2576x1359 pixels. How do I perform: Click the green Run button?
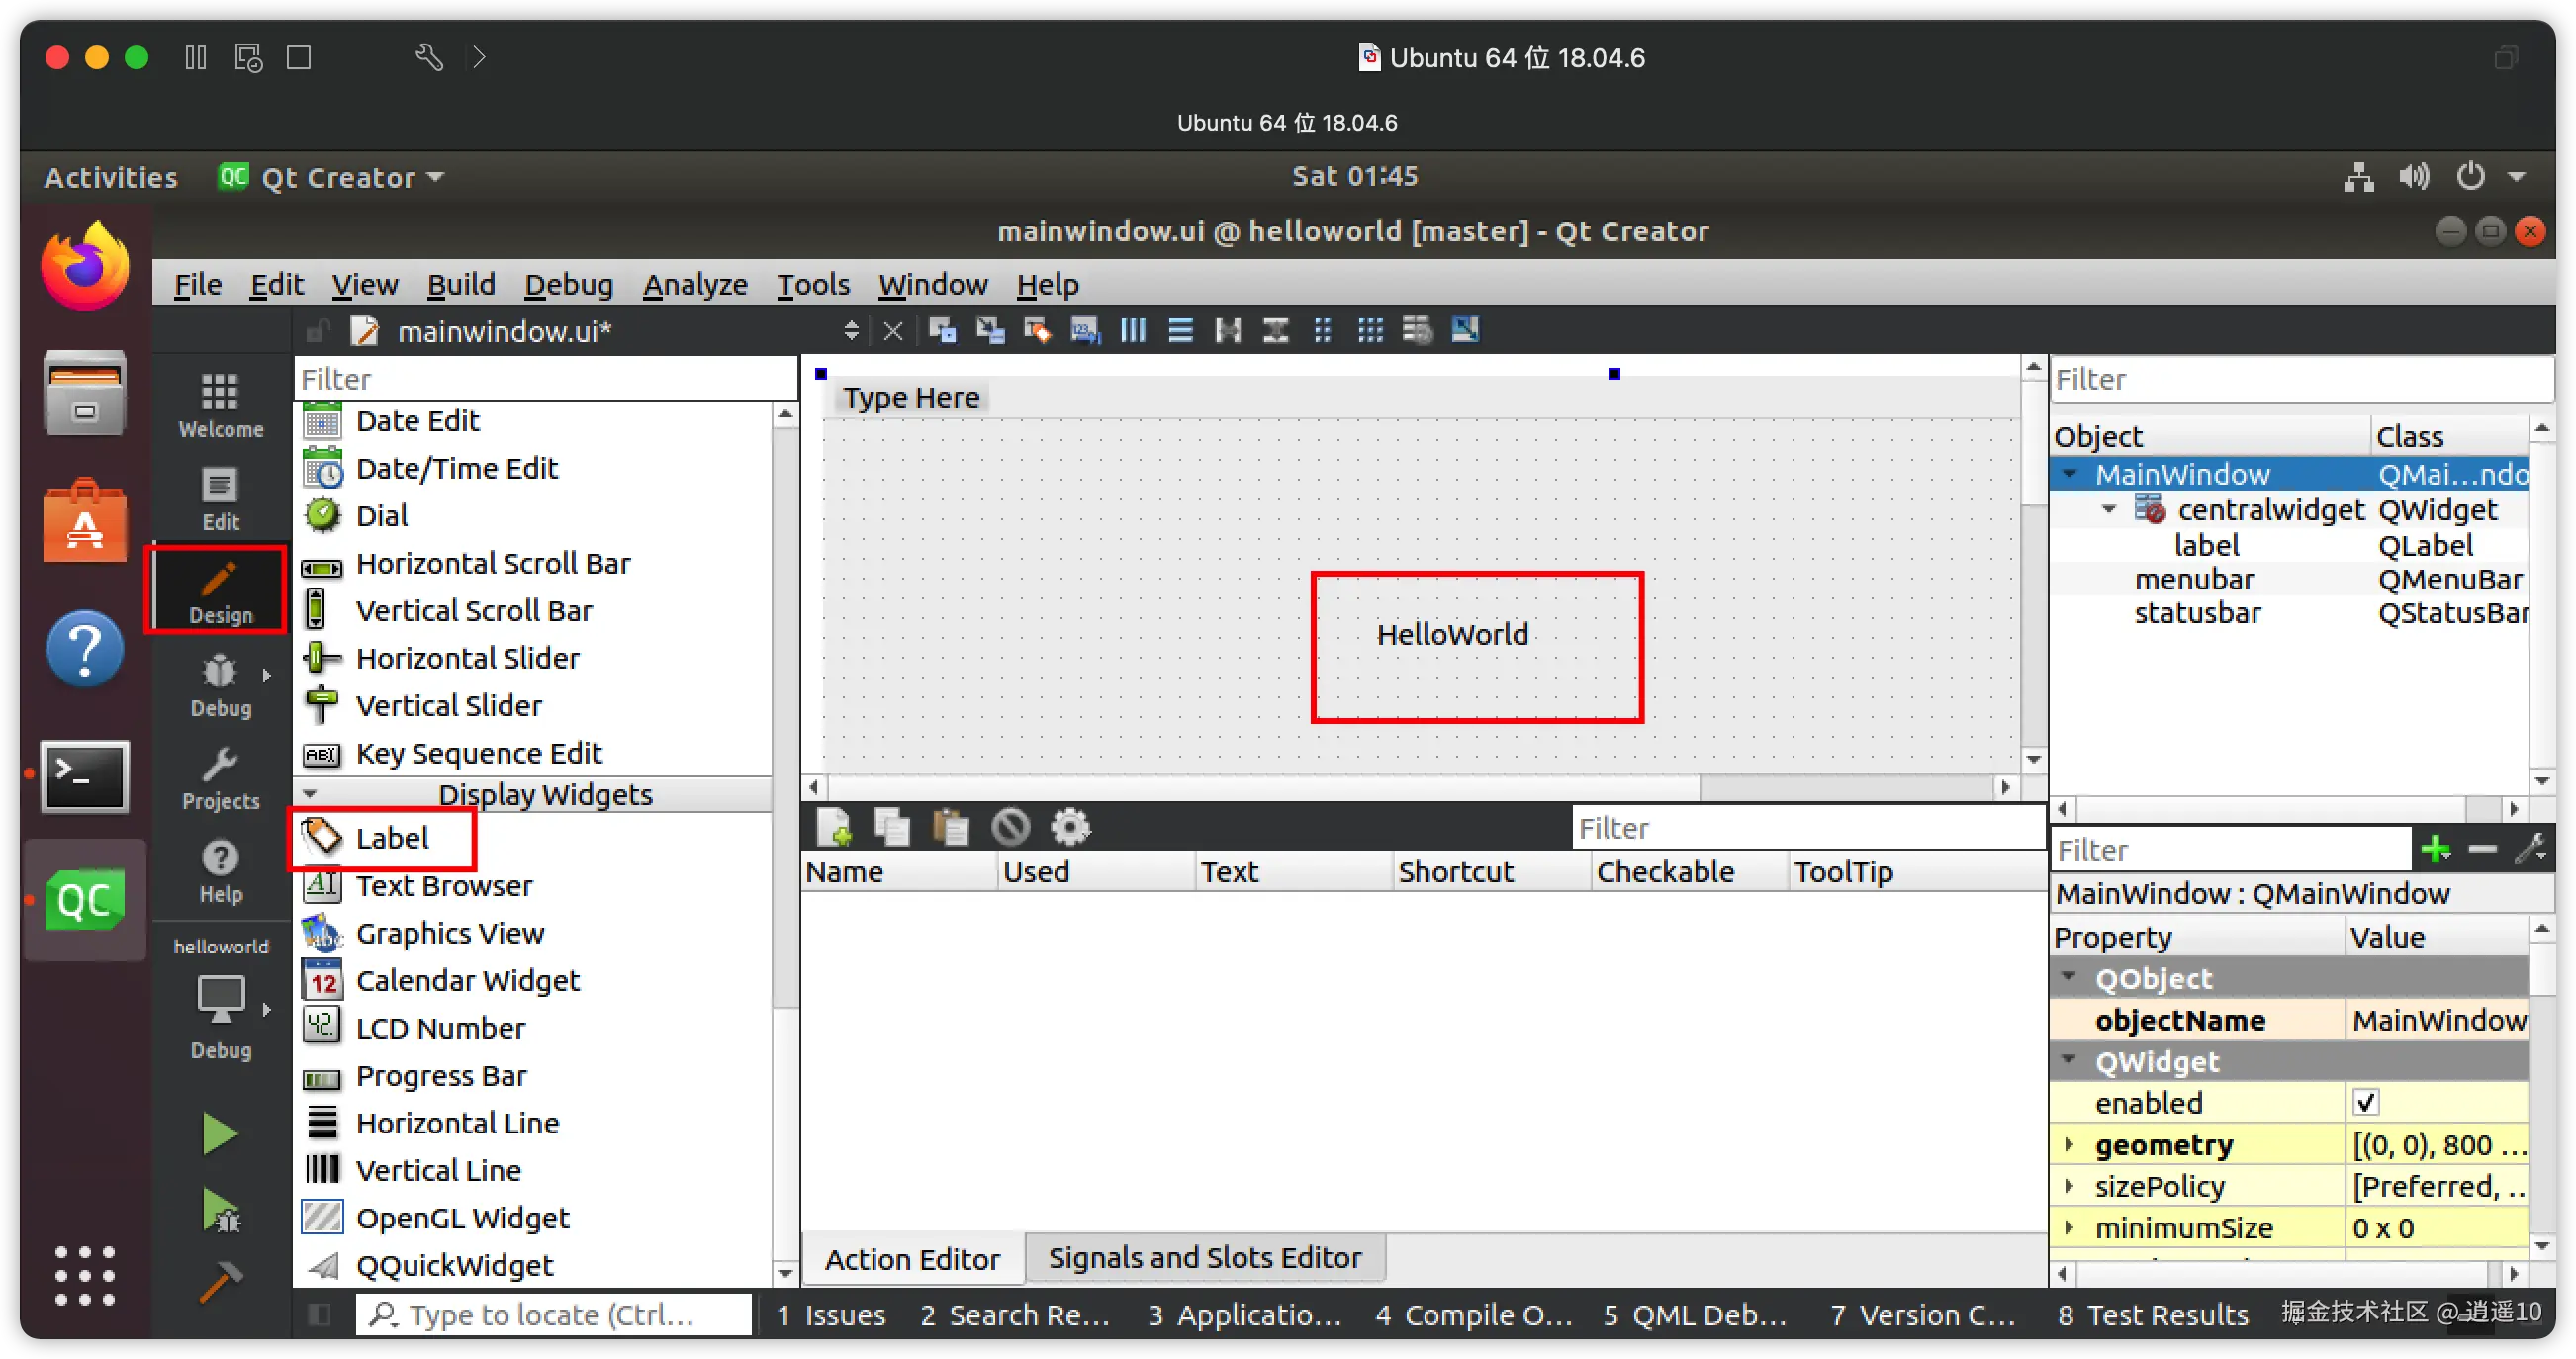pyautogui.click(x=219, y=1133)
